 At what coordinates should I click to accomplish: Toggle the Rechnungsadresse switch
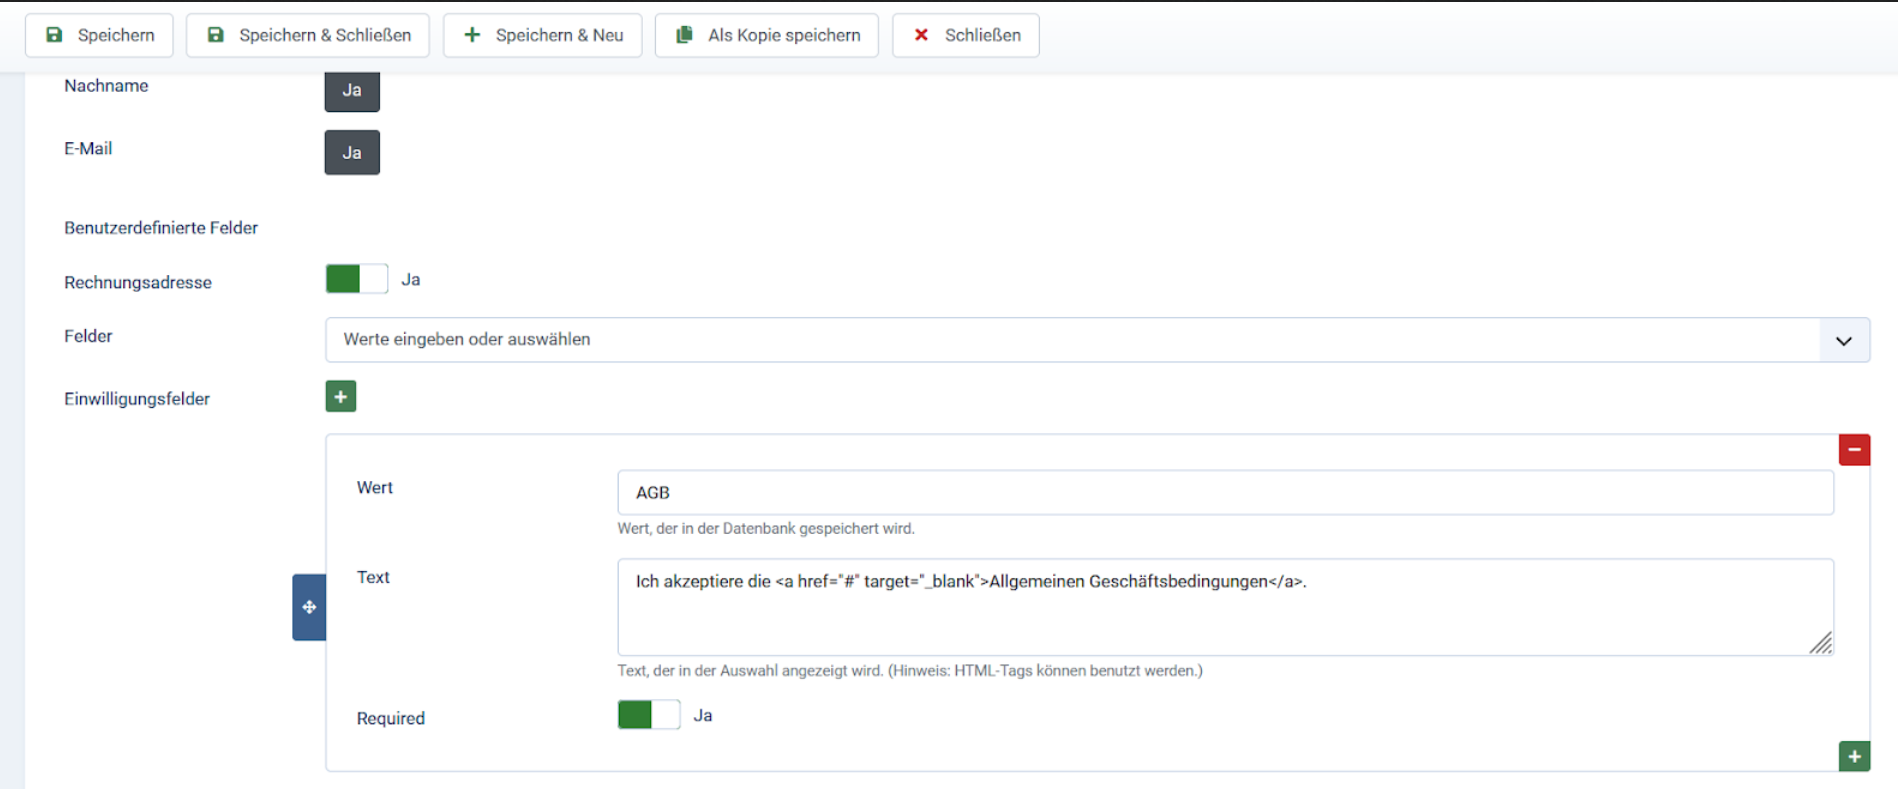coord(357,279)
